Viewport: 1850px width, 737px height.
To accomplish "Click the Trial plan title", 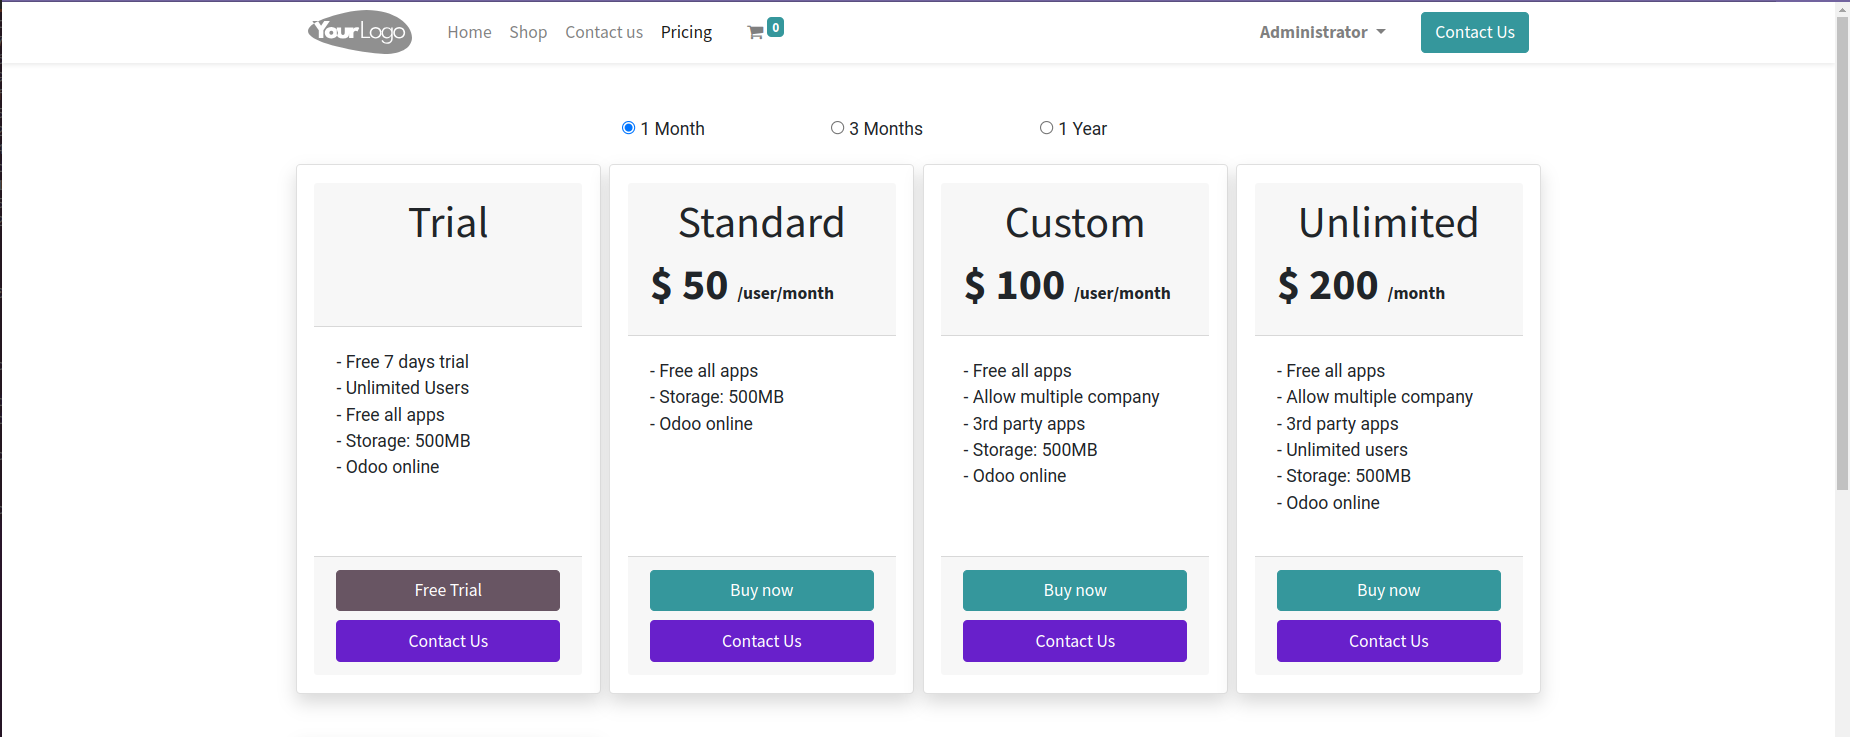I will pos(448,222).
